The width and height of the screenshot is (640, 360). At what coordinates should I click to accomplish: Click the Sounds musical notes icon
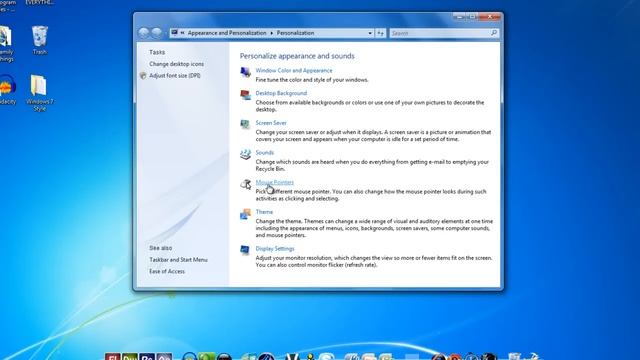245,154
